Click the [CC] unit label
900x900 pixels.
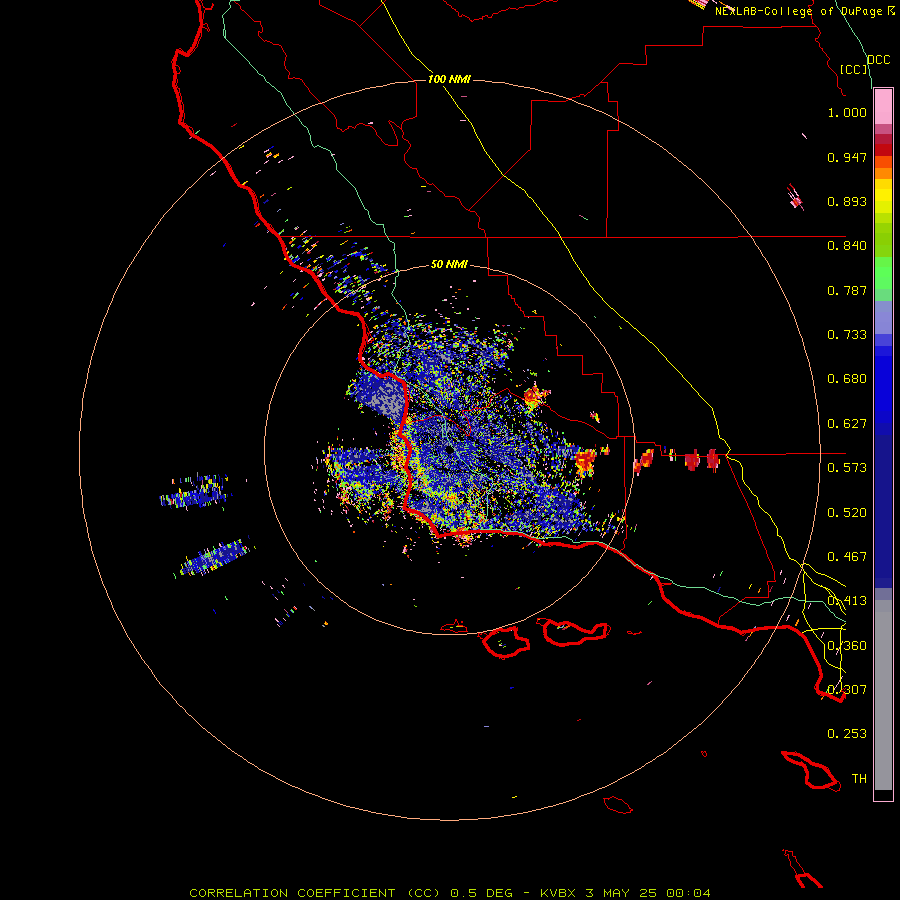[x=854, y=69]
